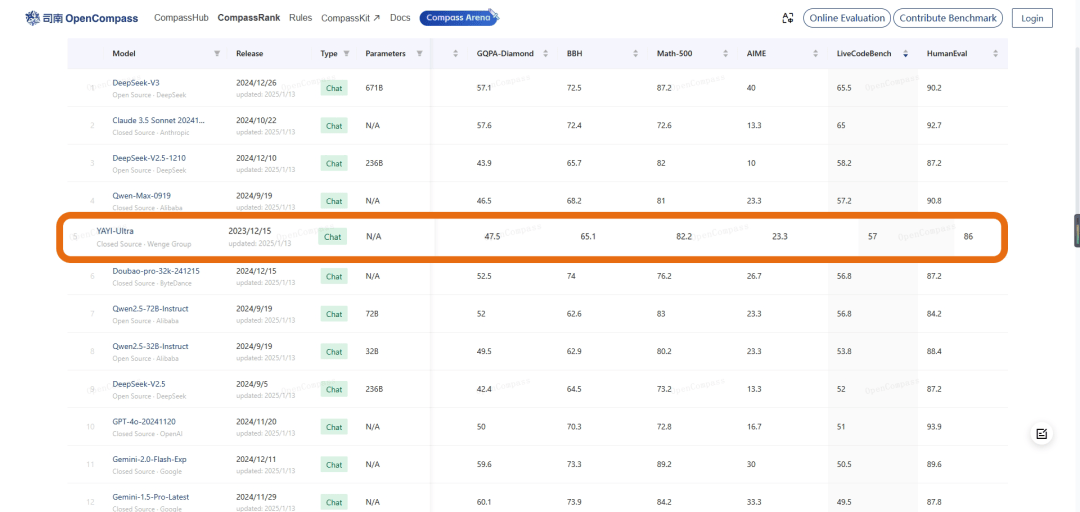Image resolution: width=1080 pixels, height=512 pixels.
Task: Go to CompassHub in the navigation
Action: (x=181, y=18)
